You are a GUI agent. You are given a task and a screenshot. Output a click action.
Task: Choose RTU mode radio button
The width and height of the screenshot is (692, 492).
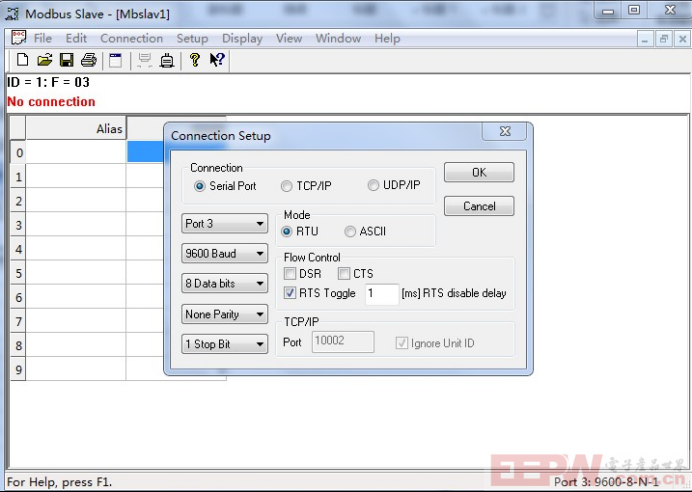click(287, 232)
